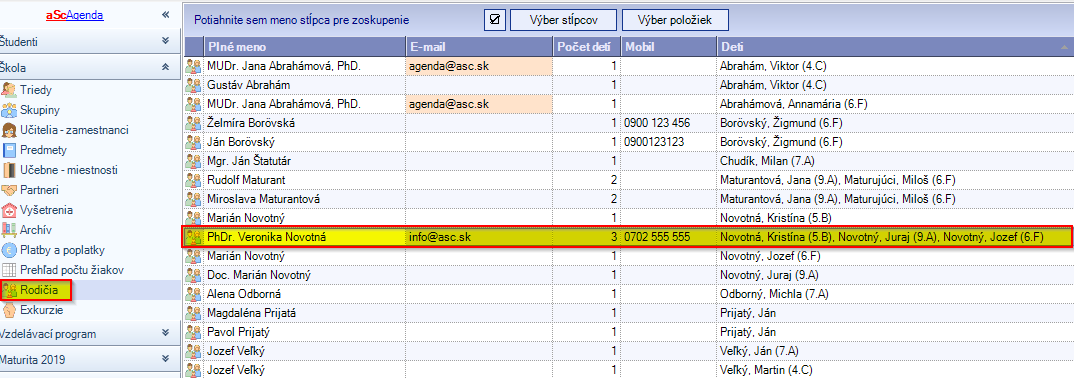Open the Exkurzie icon
Image resolution: width=1074 pixels, height=378 pixels.
pyautogui.click(x=10, y=310)
